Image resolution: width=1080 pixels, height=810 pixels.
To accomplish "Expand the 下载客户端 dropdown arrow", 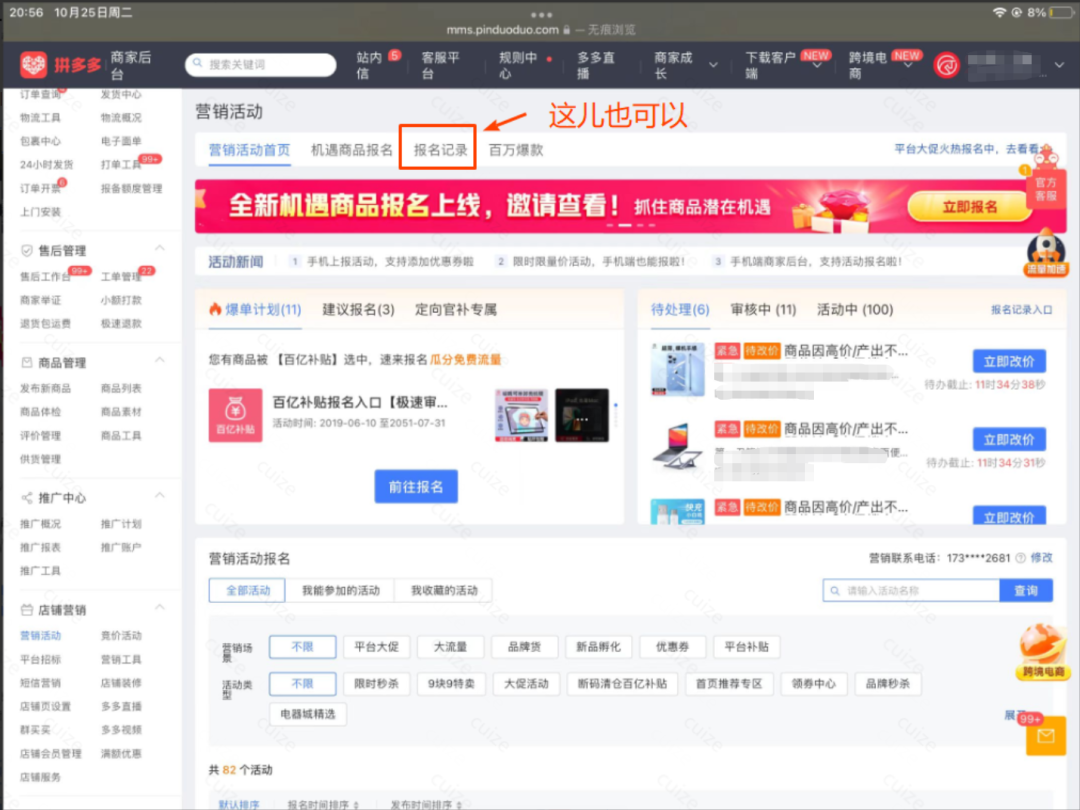I will (x=817, y=65).
